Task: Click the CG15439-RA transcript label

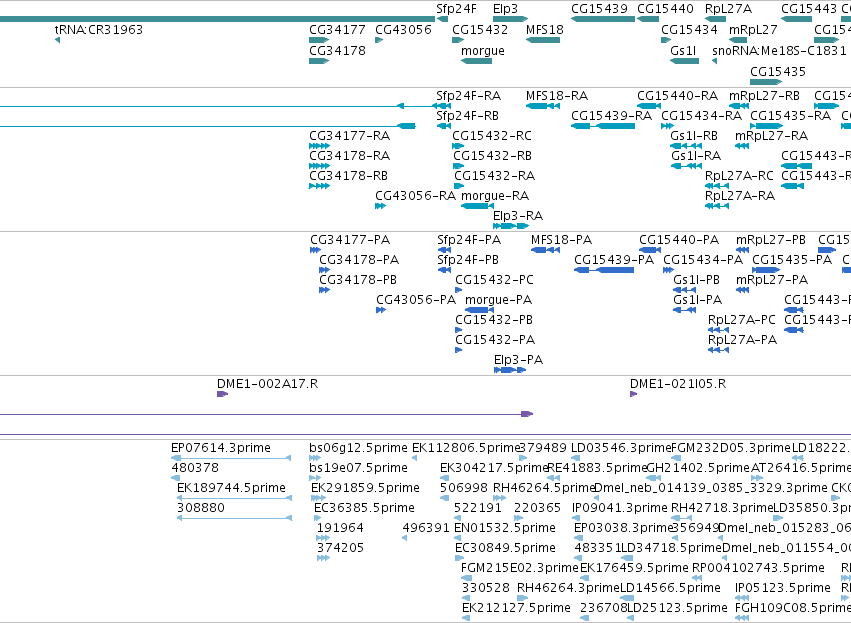Action: click(x=611, y=116)
